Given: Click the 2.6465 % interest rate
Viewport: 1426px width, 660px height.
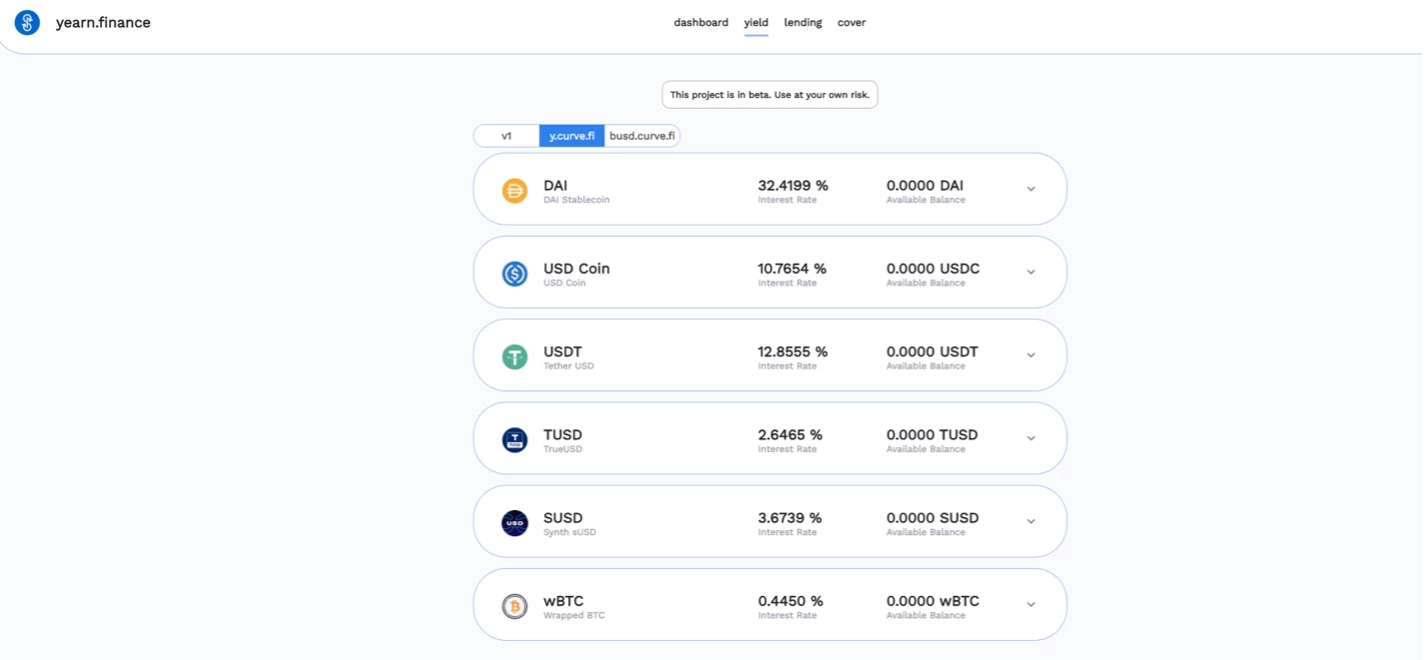Looking at the screenshot, I should pyautogui.click(x=790, y=434).
